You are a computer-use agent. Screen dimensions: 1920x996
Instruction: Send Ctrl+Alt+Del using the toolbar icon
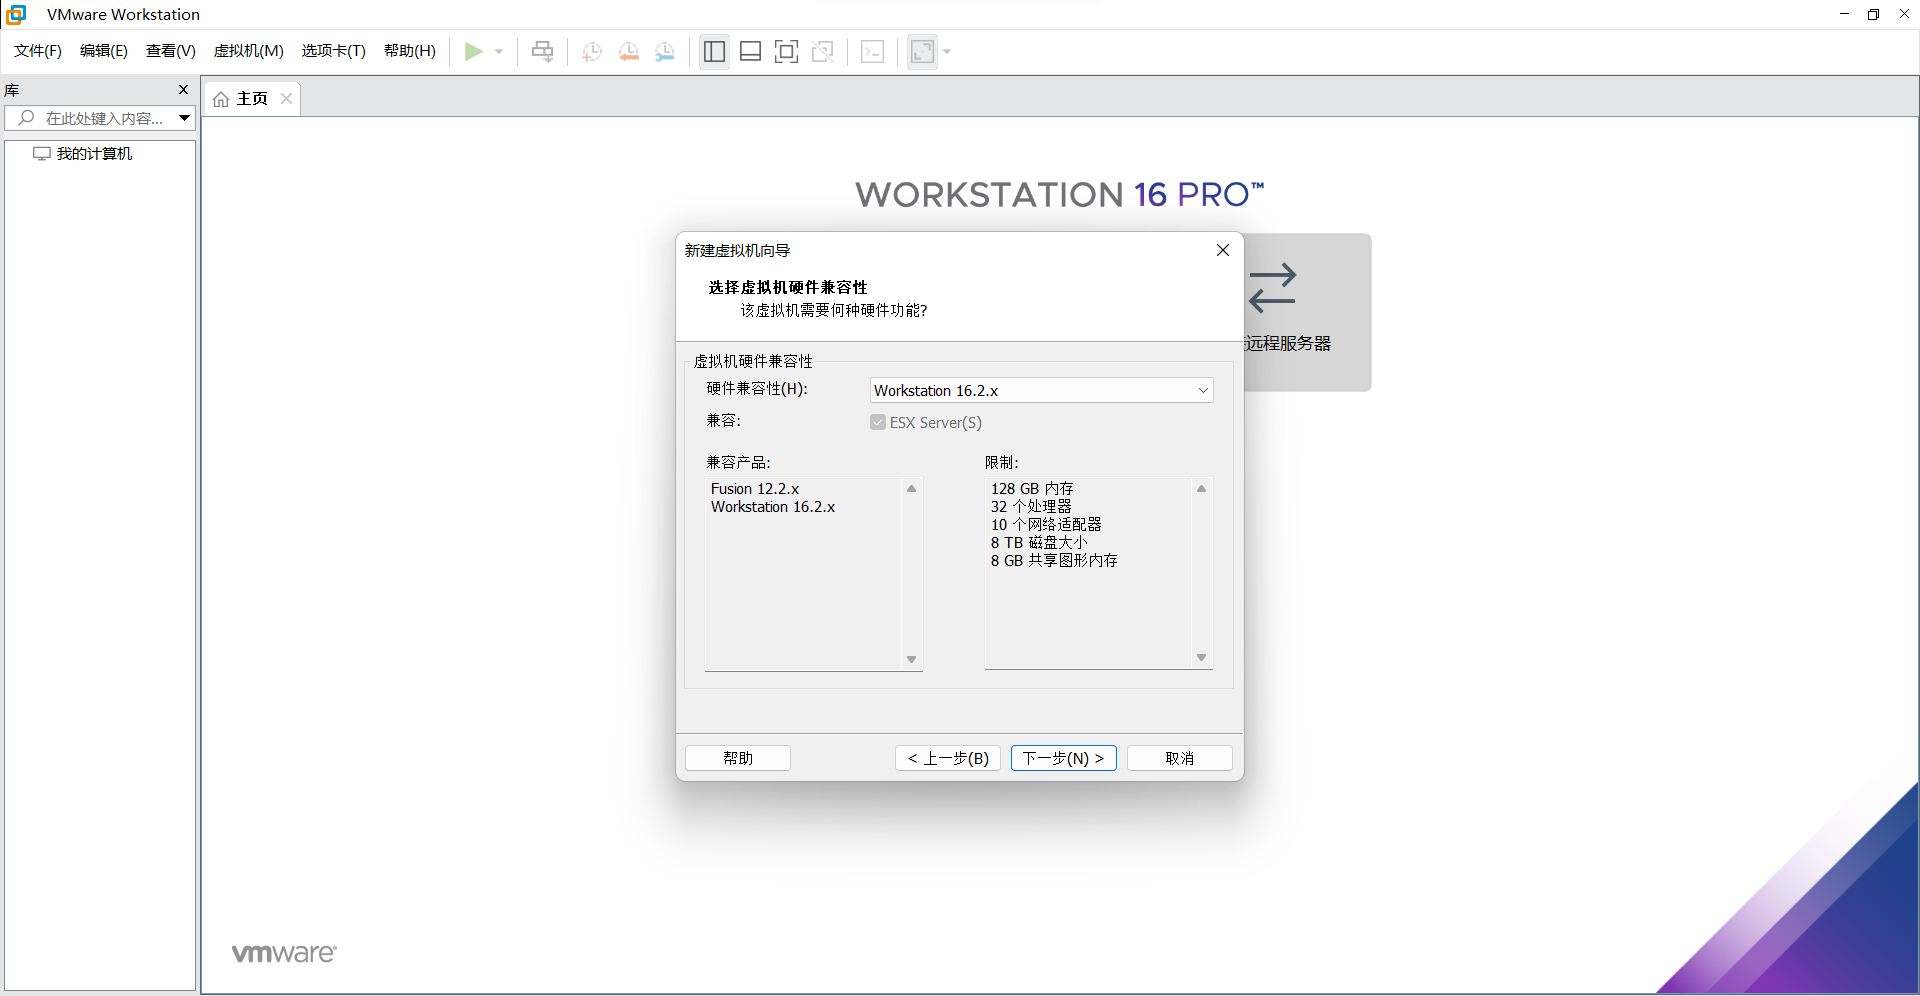(x=542, y=51)
